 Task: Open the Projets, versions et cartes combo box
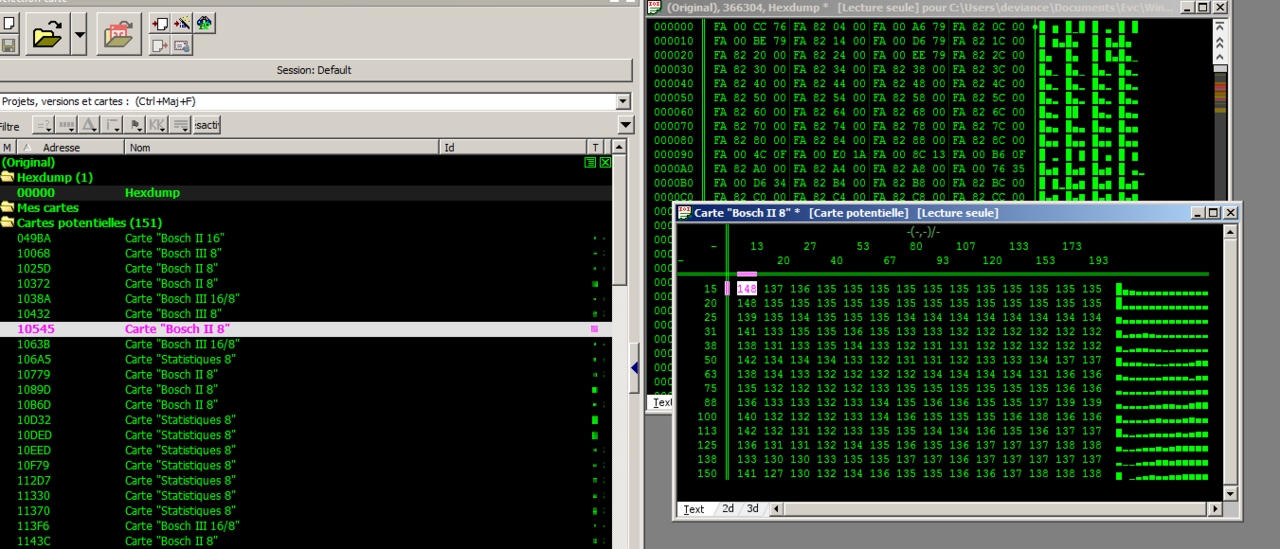[623, 101]
